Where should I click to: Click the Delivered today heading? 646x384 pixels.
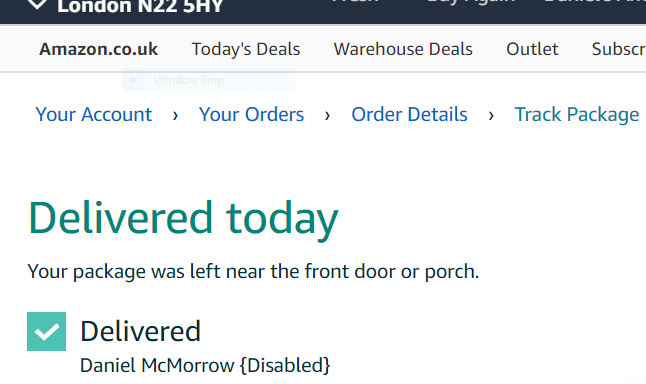183,220
